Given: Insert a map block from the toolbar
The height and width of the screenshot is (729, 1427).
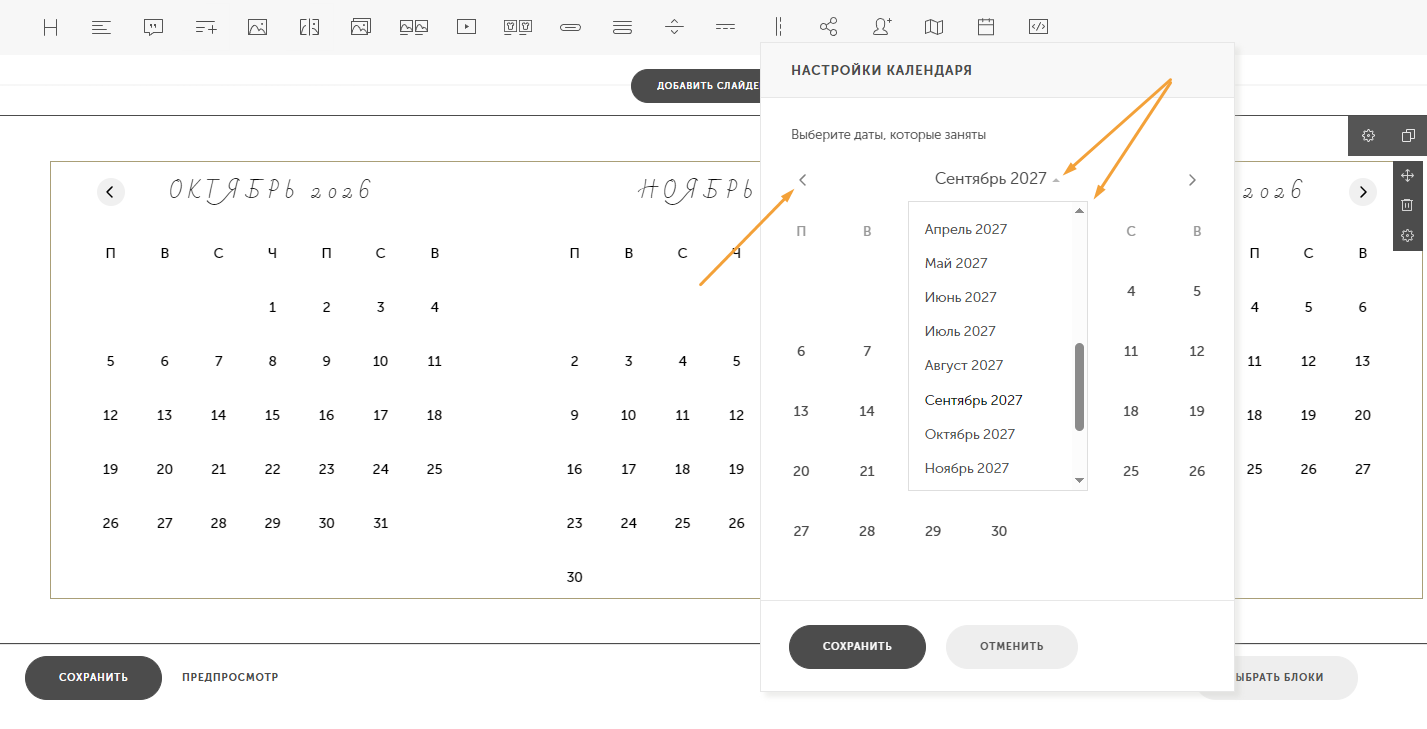Looking at the screenshot, I should pyautogui.click(x=934, y=27).
